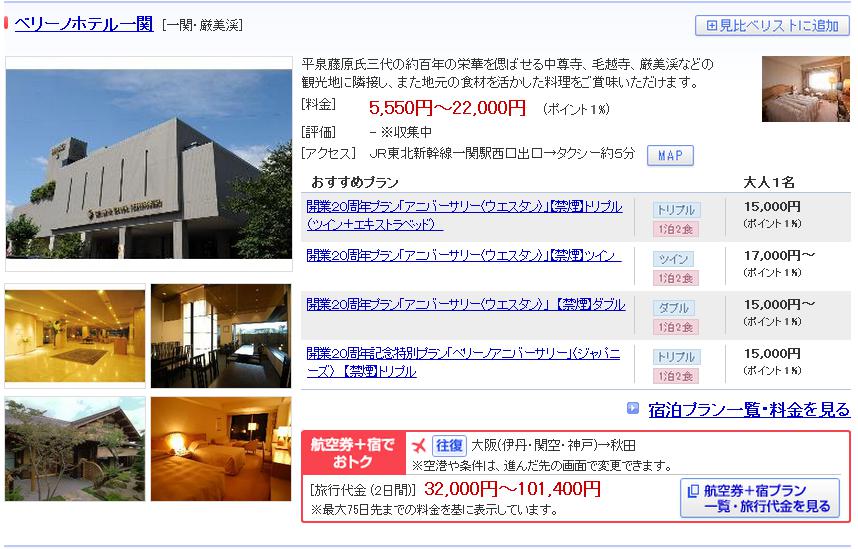
Task: Click the ダブル room type tag
Action: click(x=674, y=308)
